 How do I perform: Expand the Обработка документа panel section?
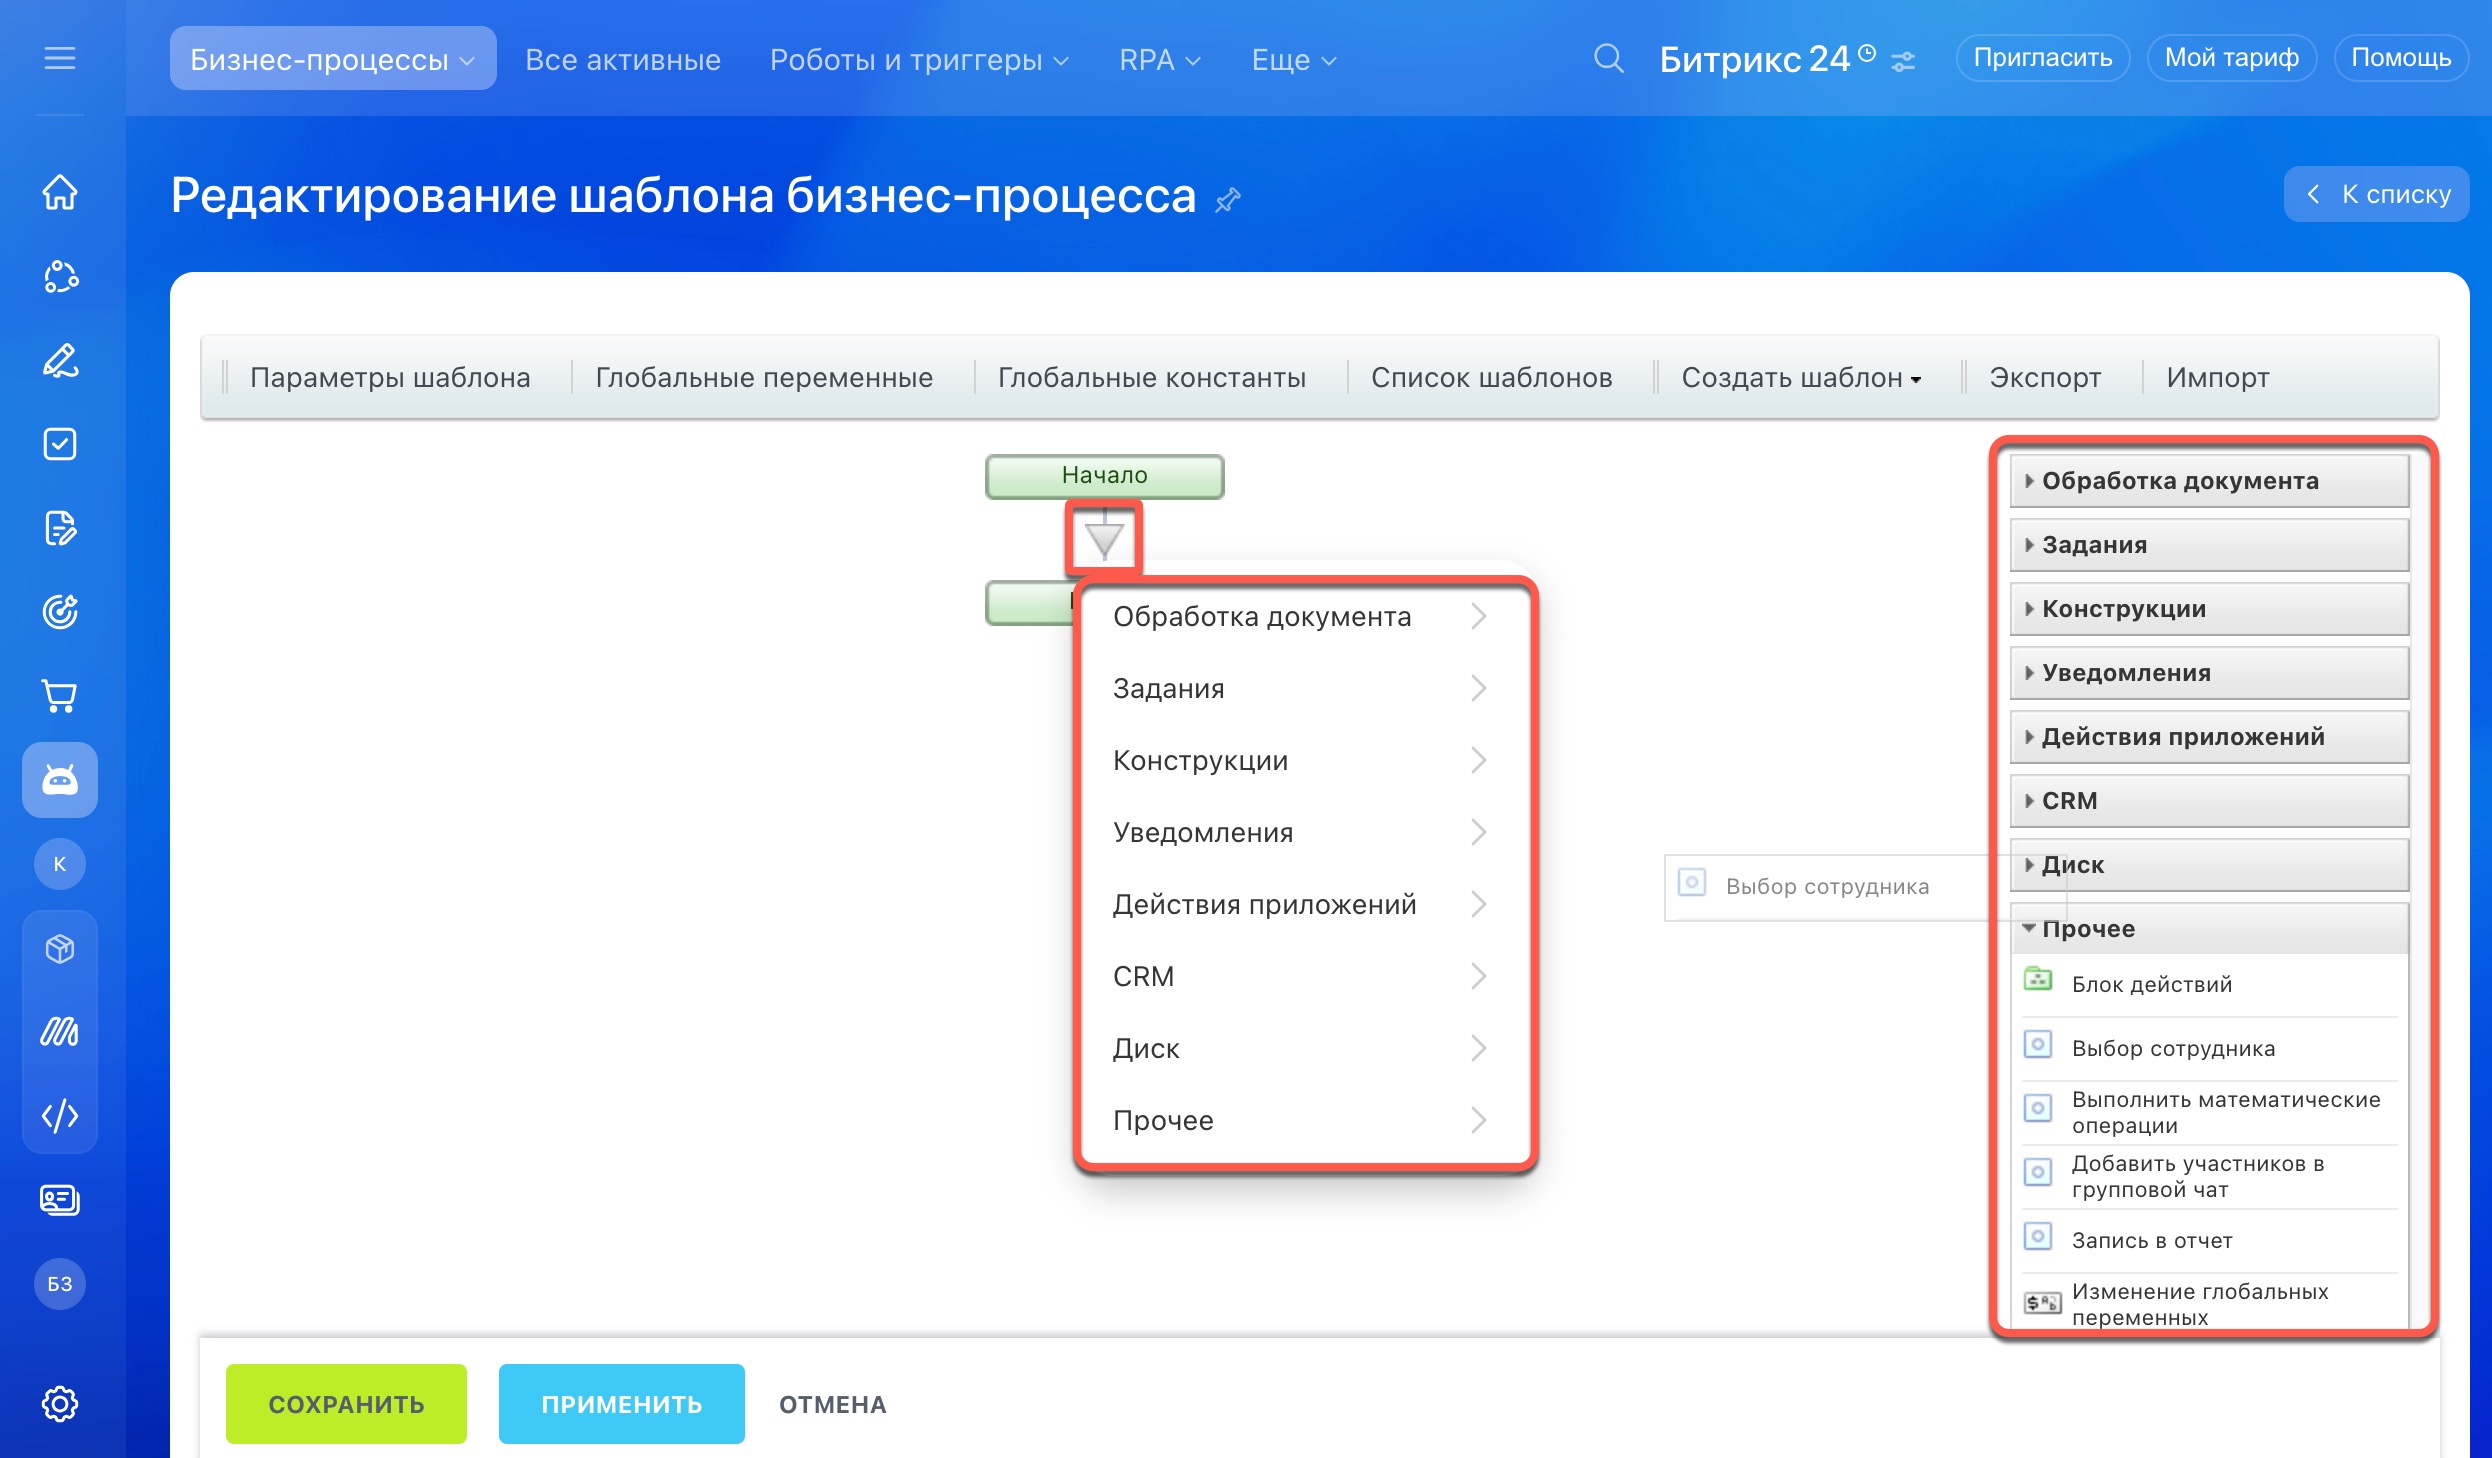(x=2209, y=481)
